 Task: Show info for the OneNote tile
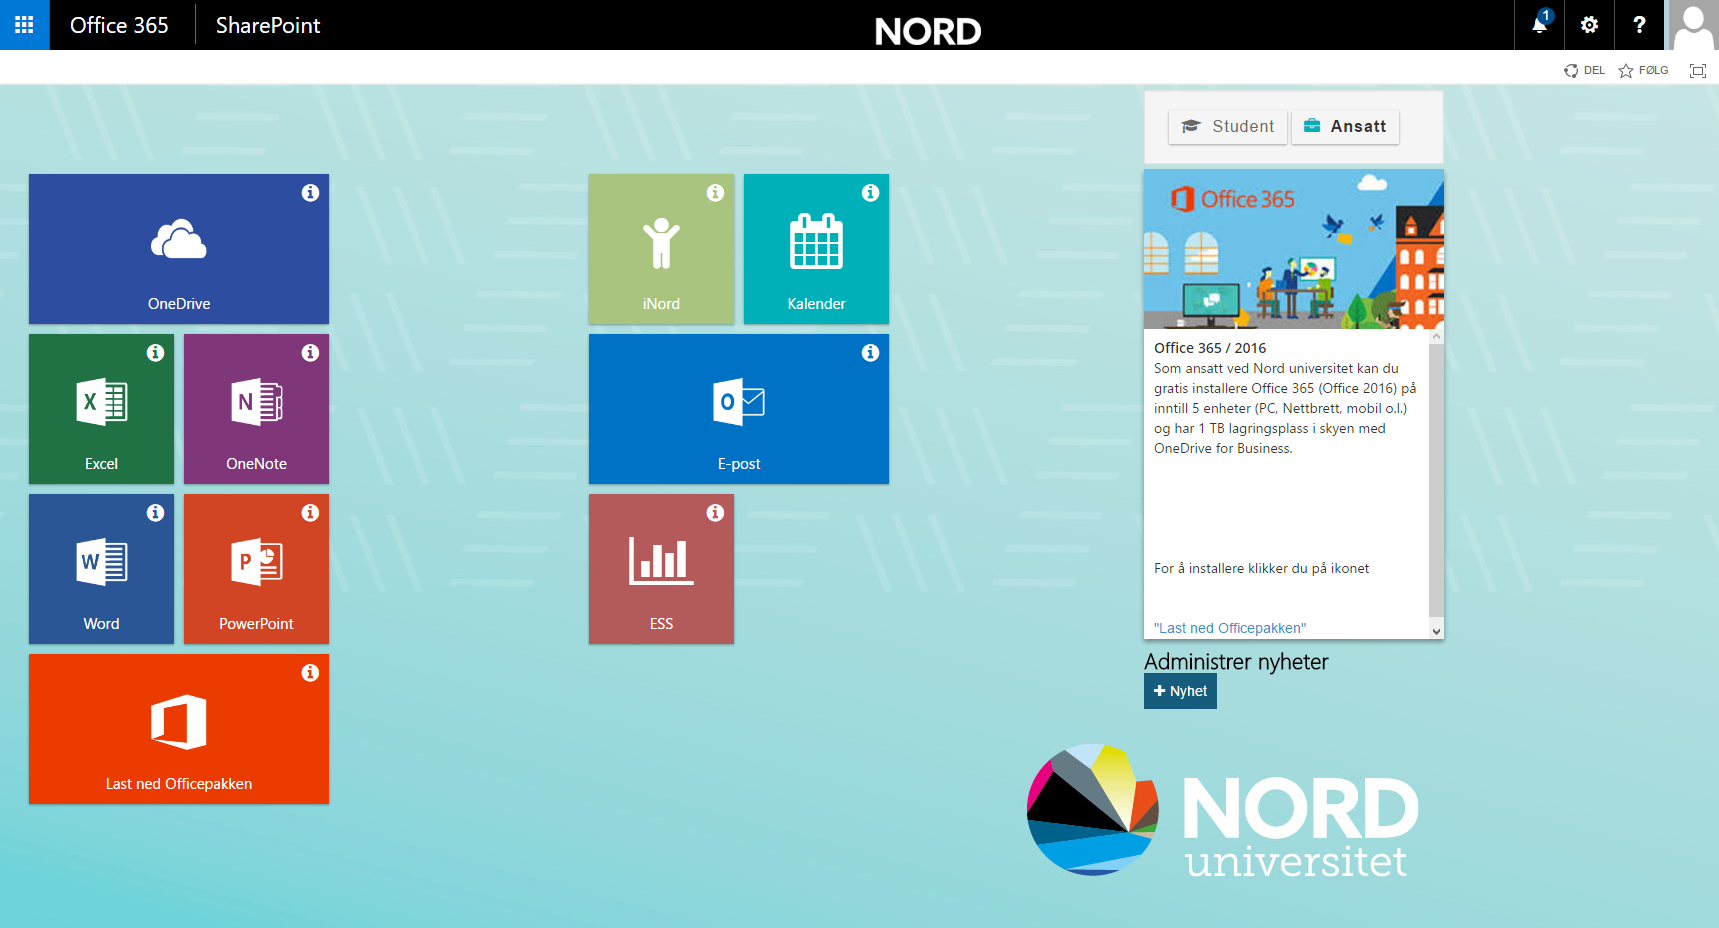pyautogui.click(x=310, y=353)
